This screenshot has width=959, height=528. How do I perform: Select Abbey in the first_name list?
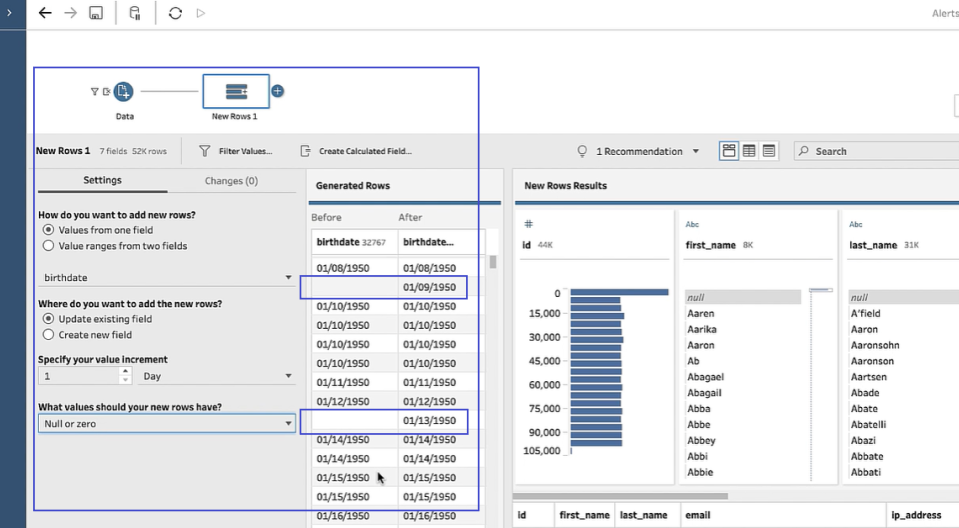tap(701, 441)
